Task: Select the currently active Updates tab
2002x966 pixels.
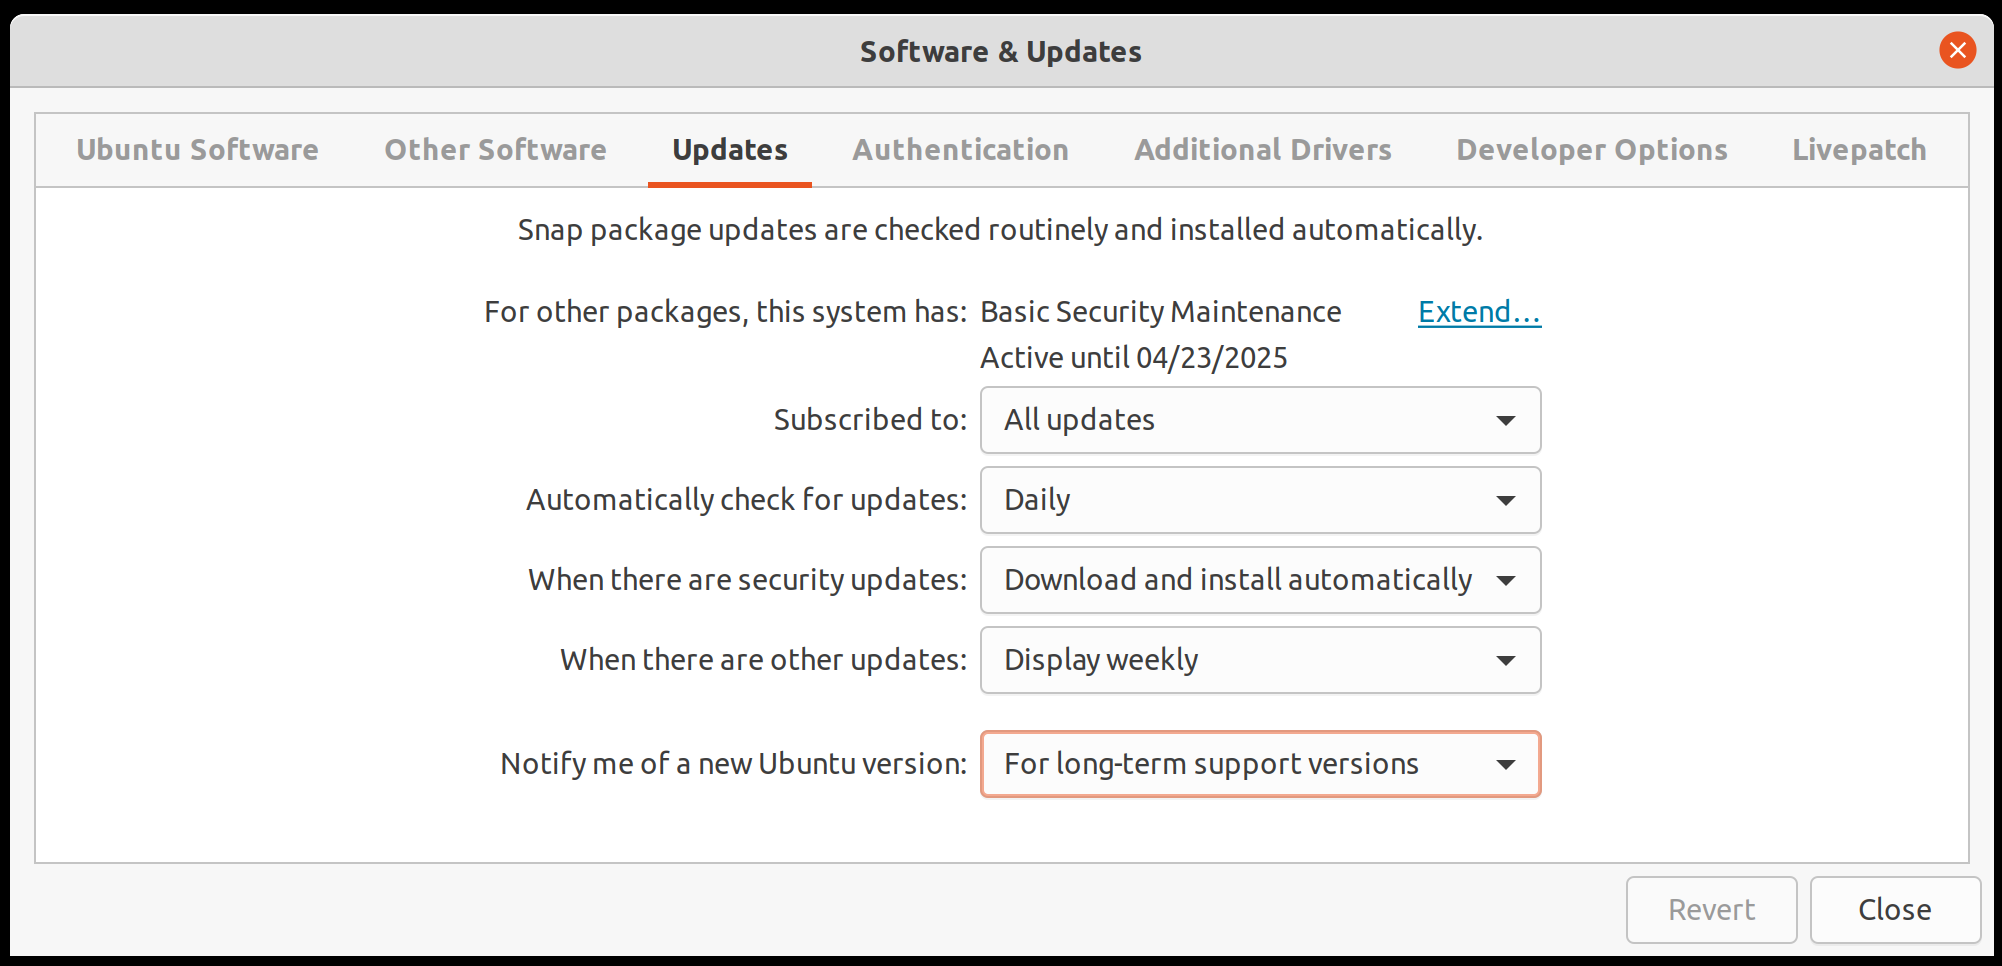Action: point(729,149)
